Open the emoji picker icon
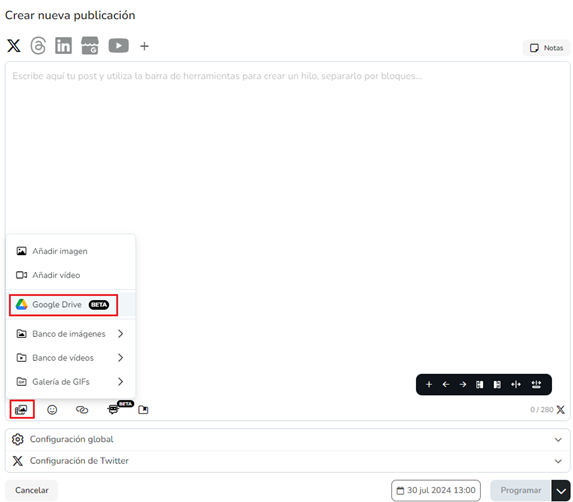Image resolution: width=573 pixels, height=502 pixels. click(x=52, y=410)
